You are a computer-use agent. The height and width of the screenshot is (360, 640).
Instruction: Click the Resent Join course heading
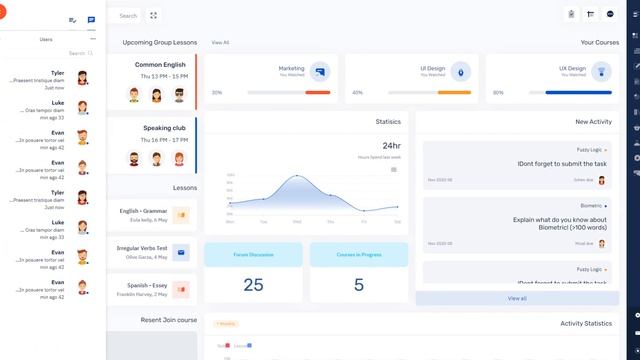click(169, 320)
